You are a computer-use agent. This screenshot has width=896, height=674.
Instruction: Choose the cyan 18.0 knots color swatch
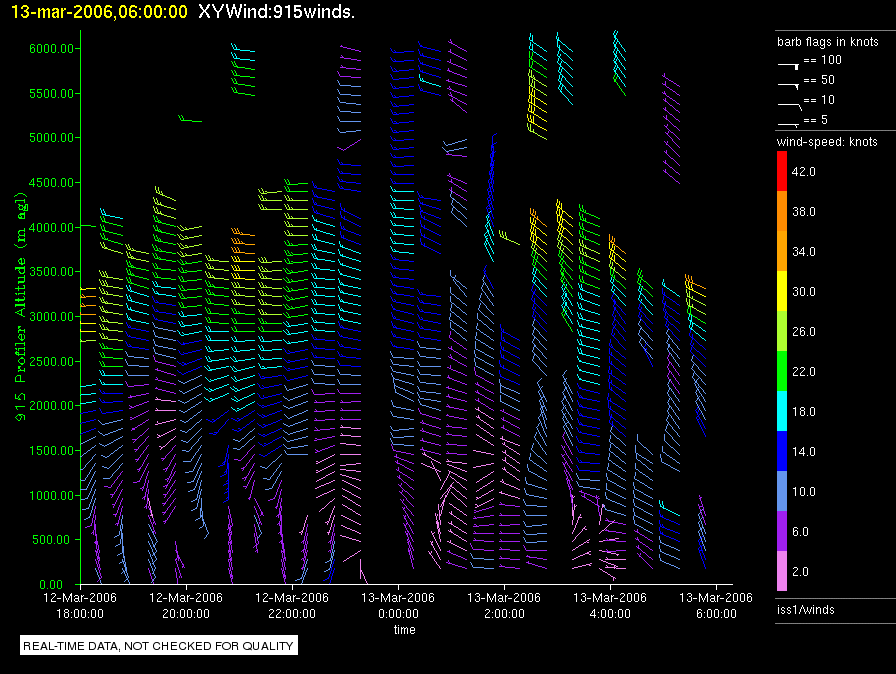tap(783, 411)
